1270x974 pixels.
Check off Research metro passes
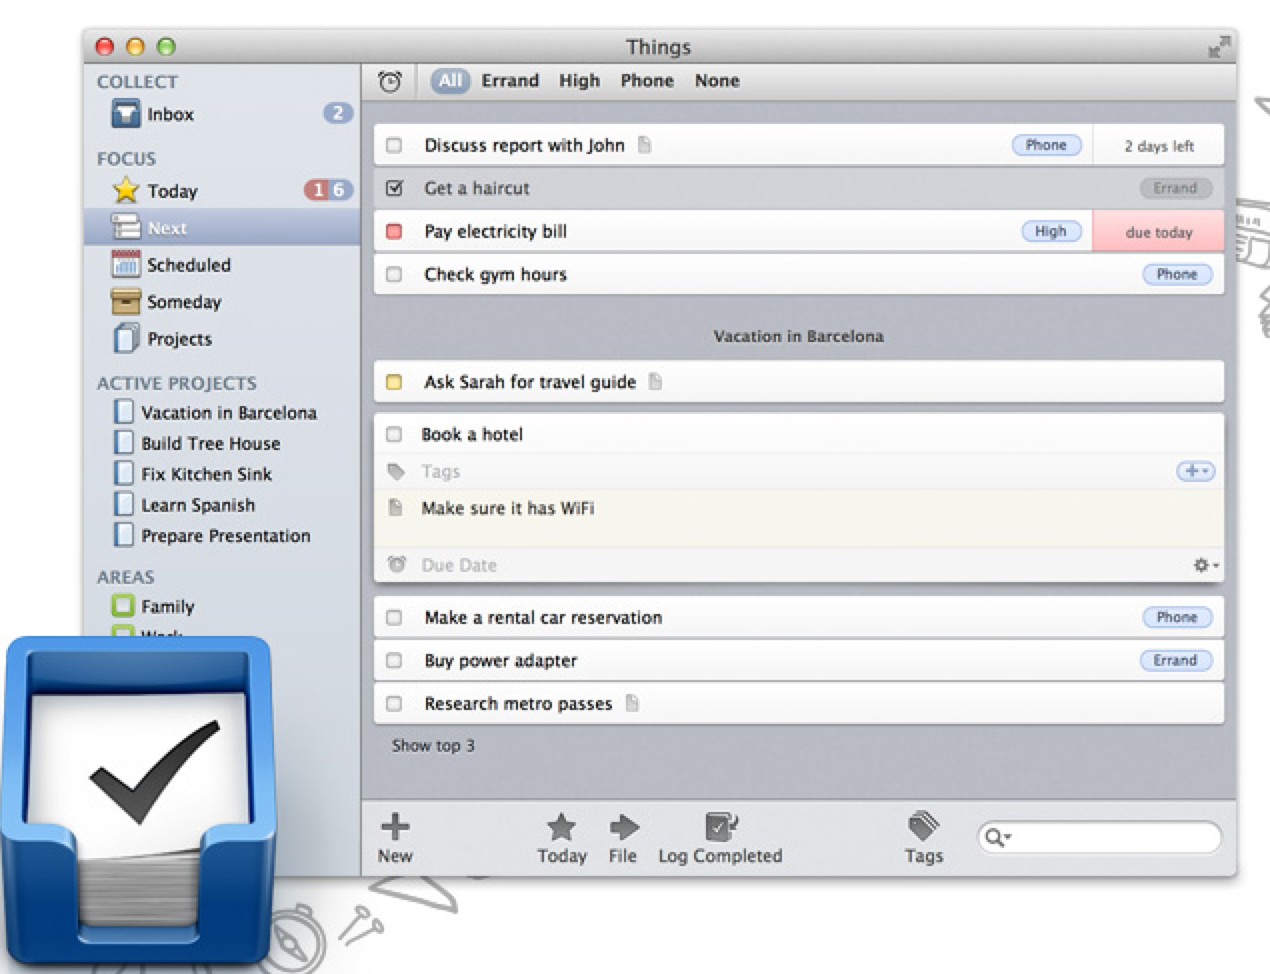click(394, 703)
